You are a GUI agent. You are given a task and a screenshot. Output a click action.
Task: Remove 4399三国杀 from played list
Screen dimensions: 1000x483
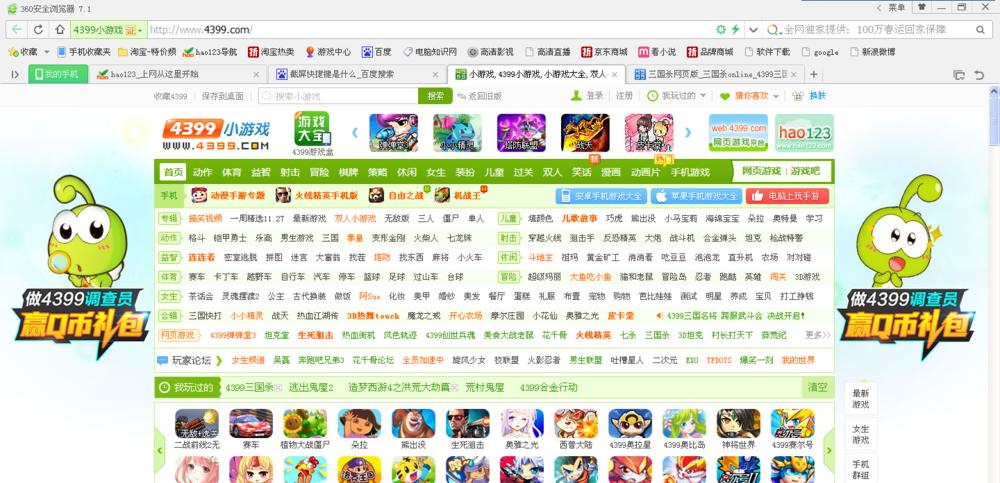click(277, 388)
